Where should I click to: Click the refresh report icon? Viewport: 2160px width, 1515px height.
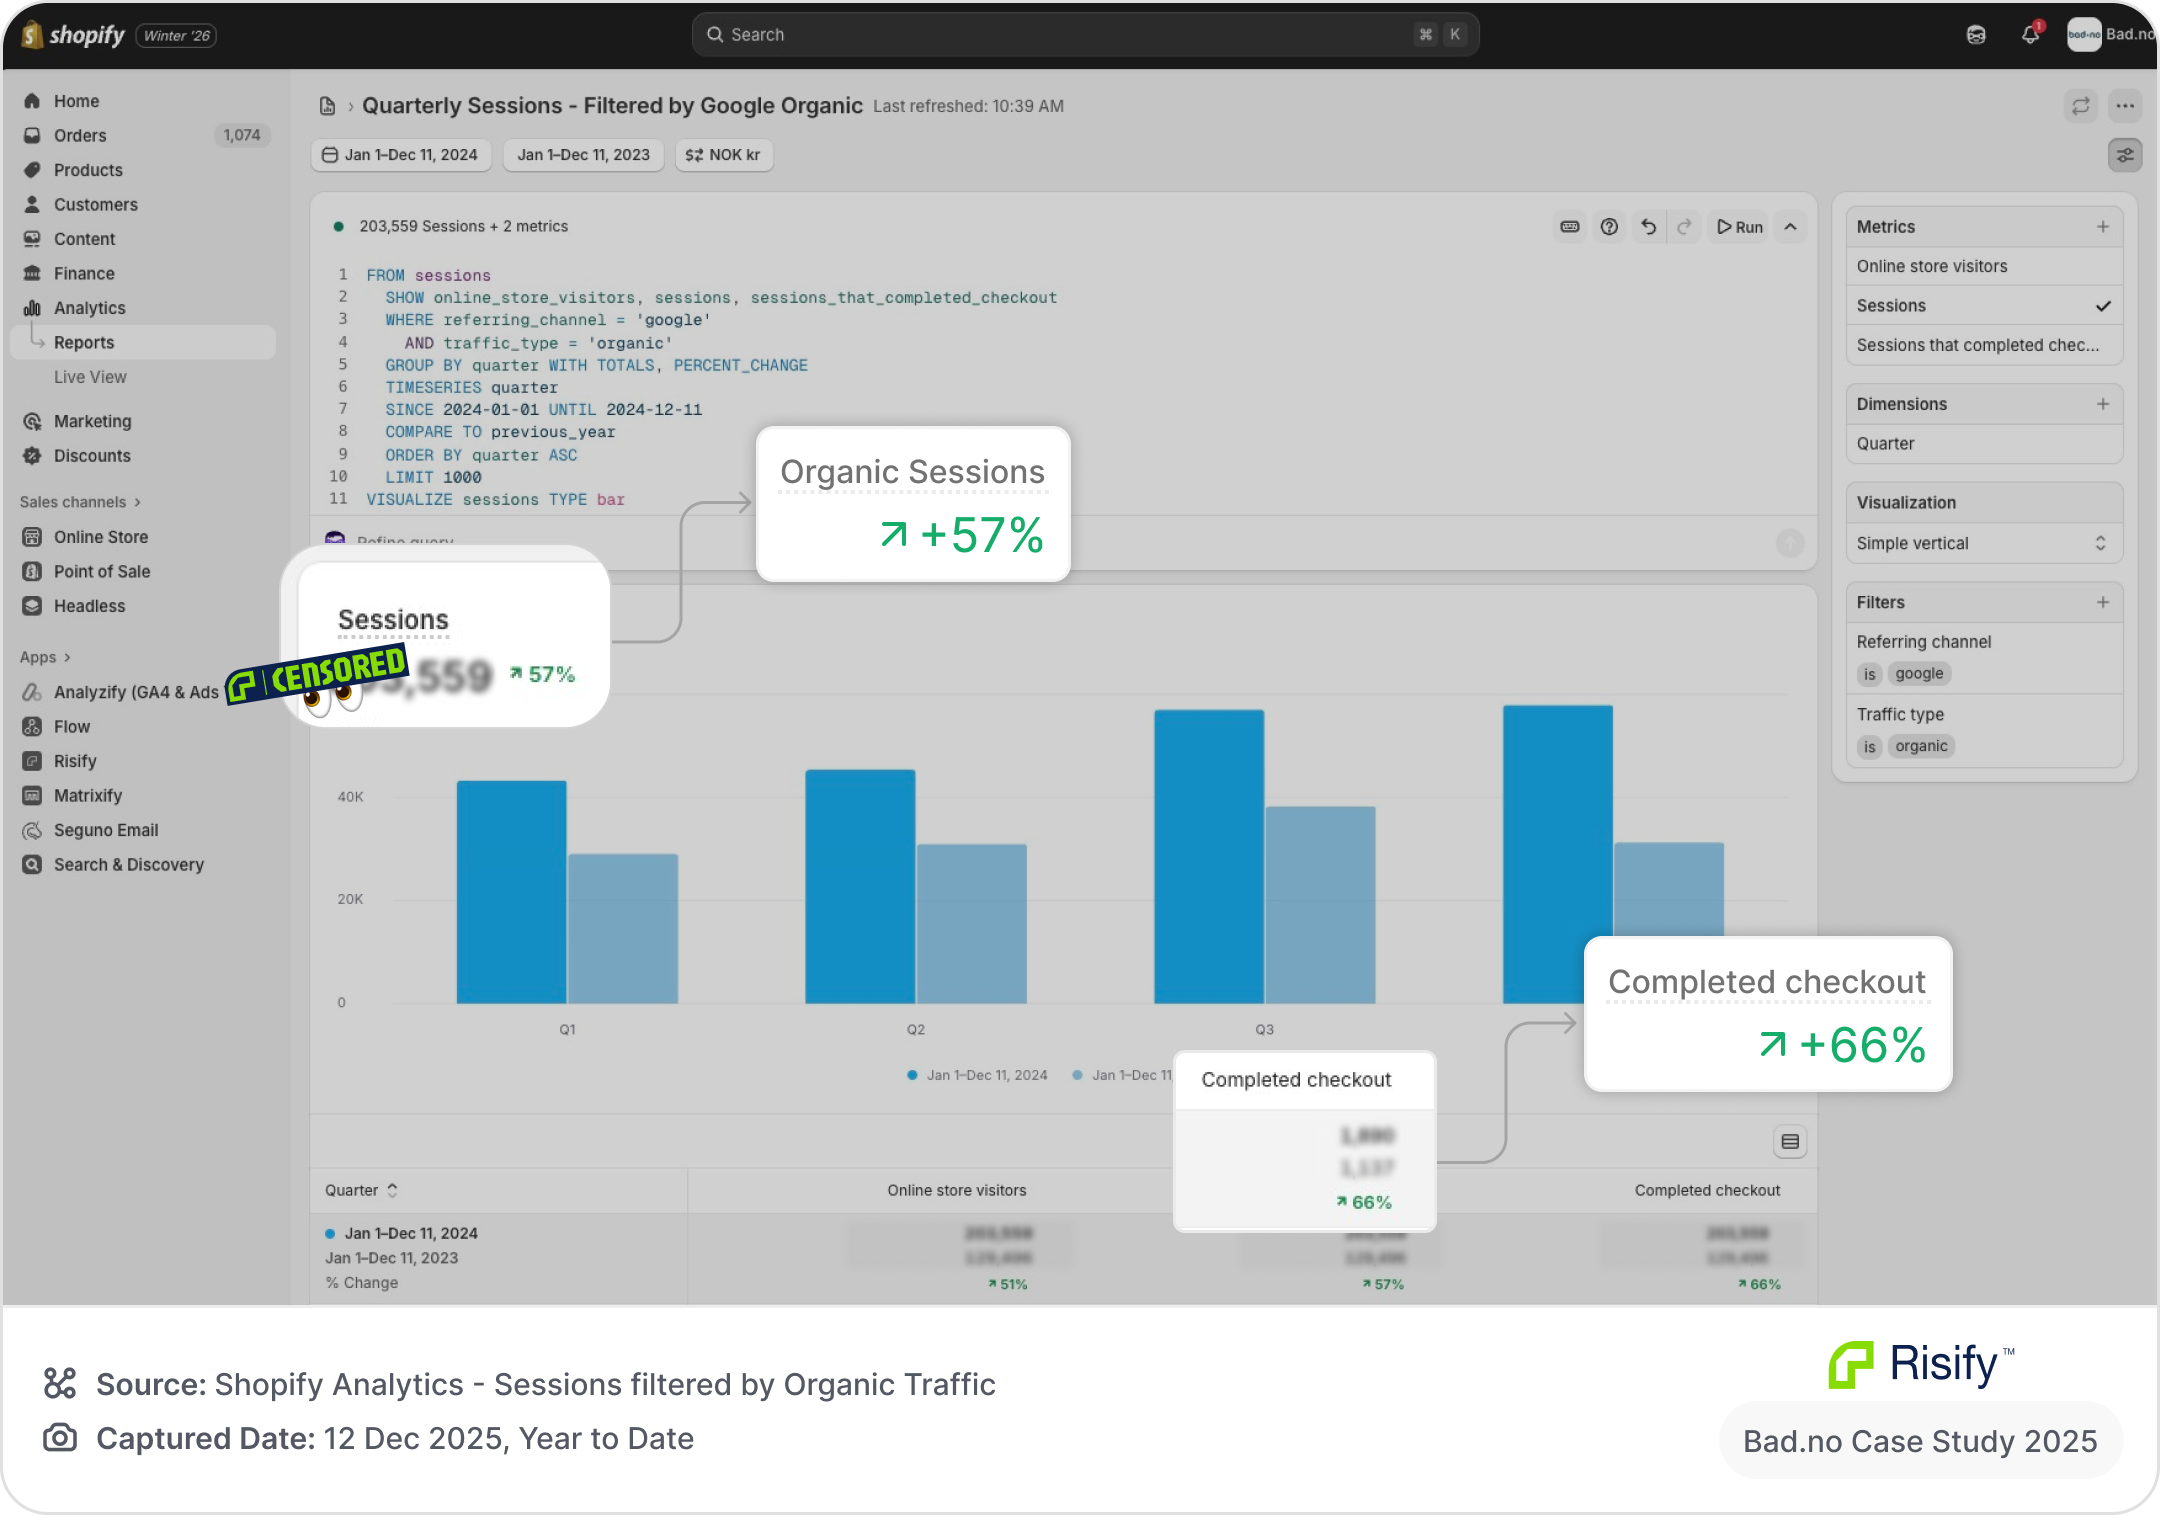tap(2081, 106)
